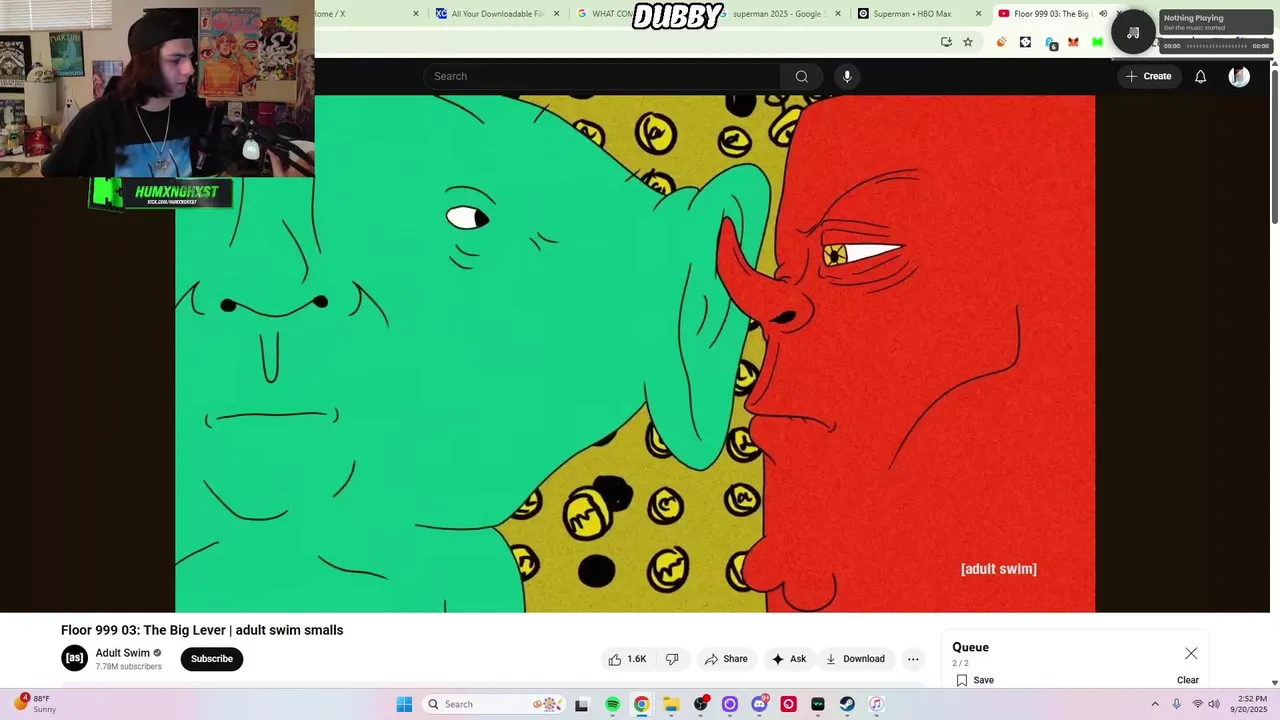The image size is (1280, 720).
Task: Click the Ask button
Action: [788, 659]
